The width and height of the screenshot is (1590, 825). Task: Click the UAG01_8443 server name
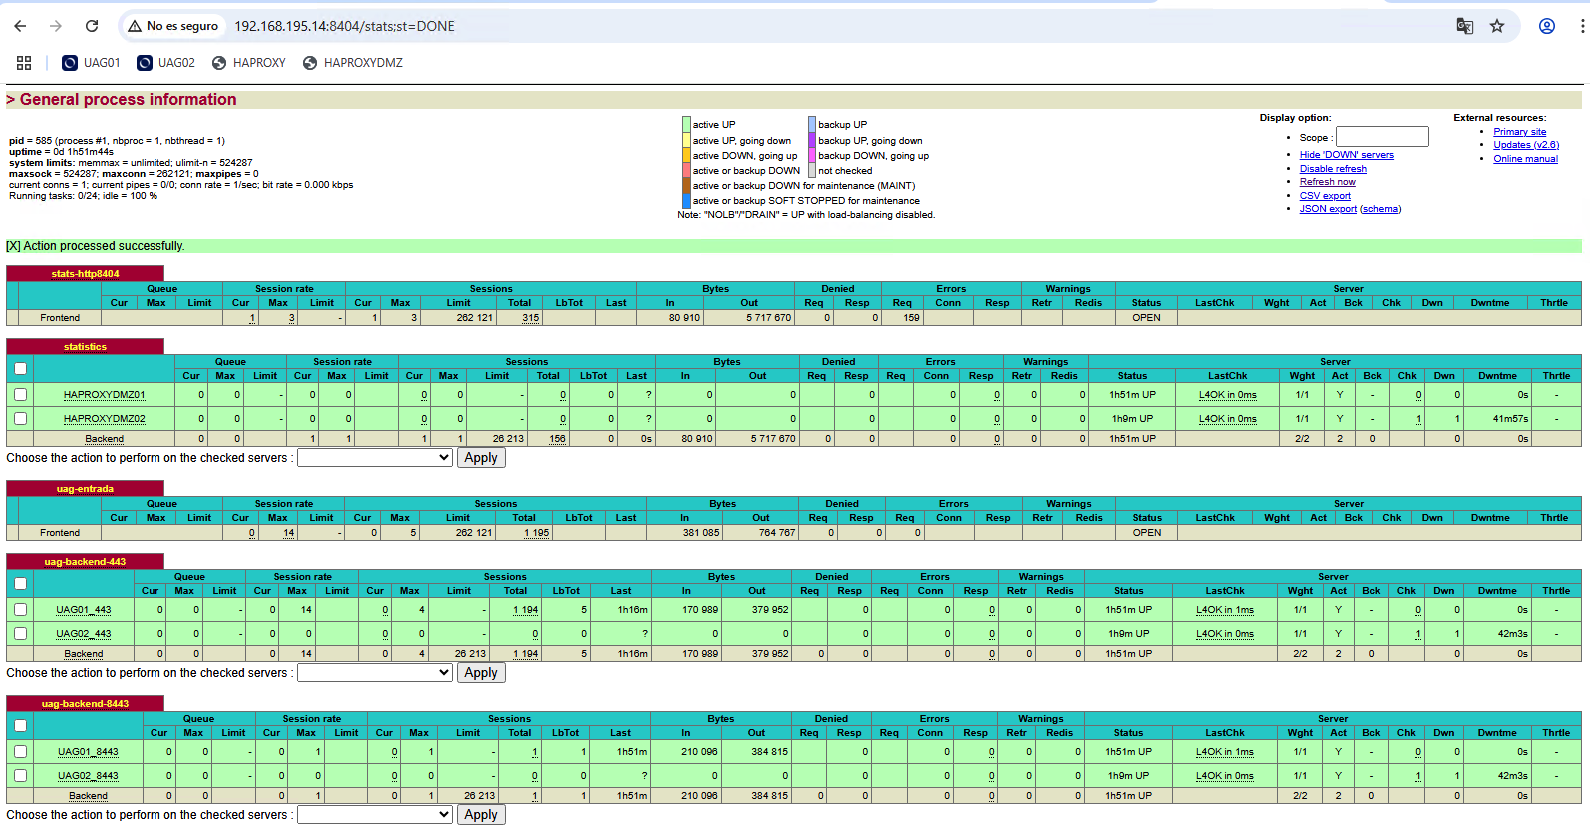[x=88, y=752]
